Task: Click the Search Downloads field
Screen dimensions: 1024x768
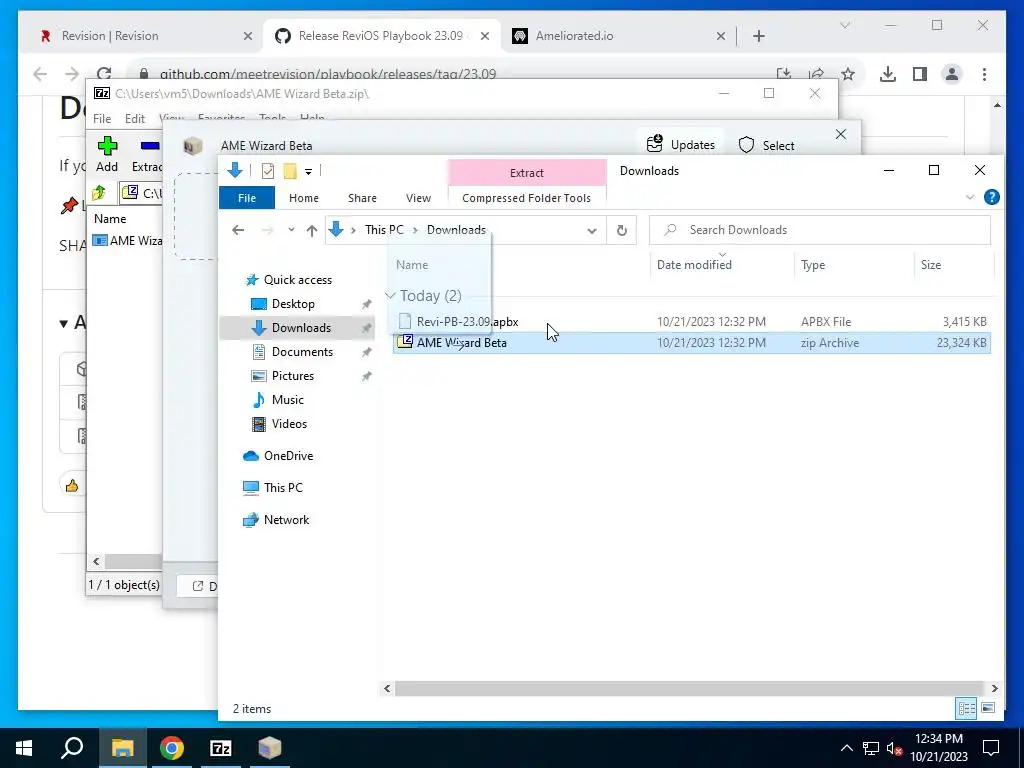Action: [820, 230]
